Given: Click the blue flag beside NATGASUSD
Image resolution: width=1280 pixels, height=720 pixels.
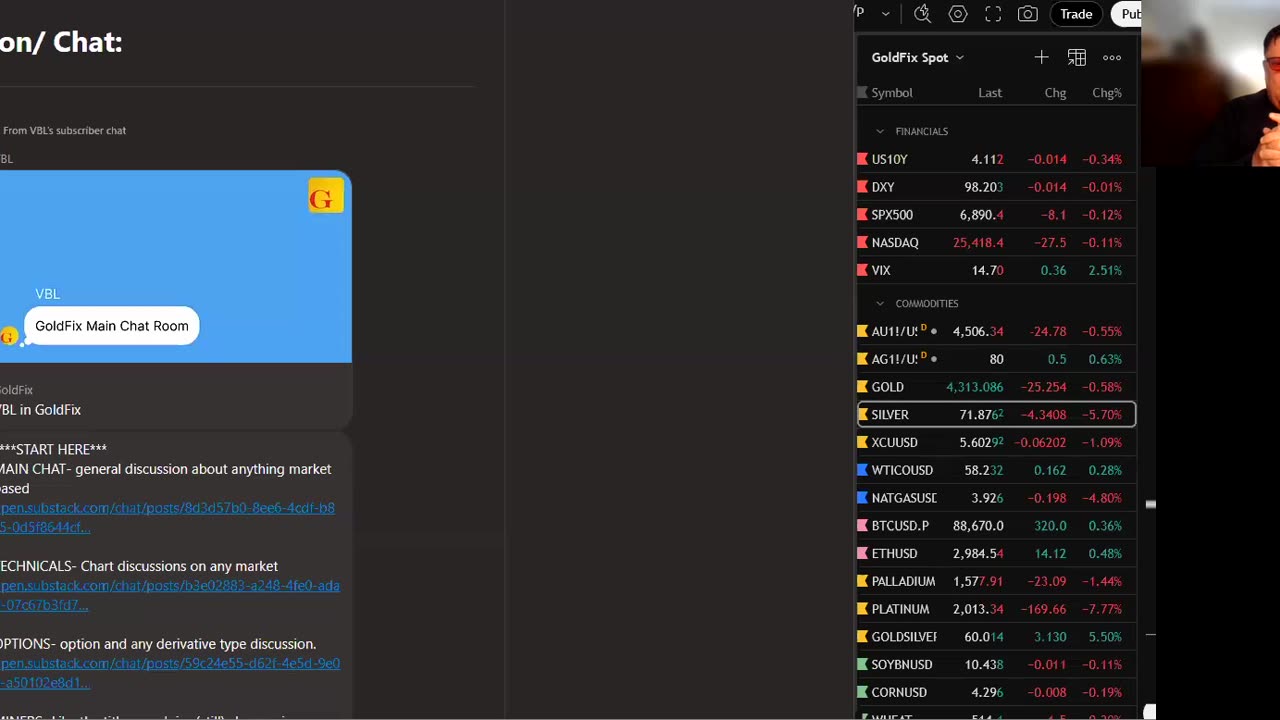Looking at the screenshot, I should coord(862,498).
